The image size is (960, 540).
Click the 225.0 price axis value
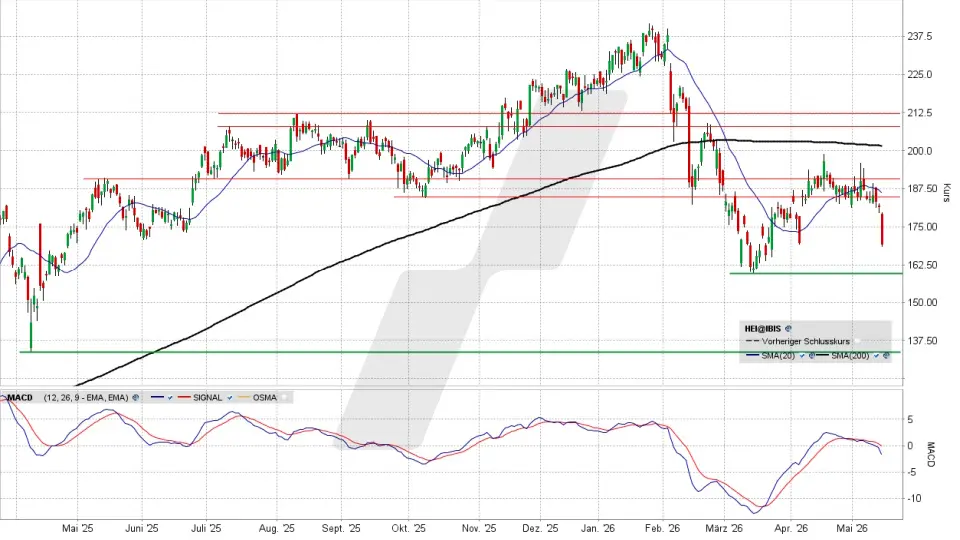[920, 75]
